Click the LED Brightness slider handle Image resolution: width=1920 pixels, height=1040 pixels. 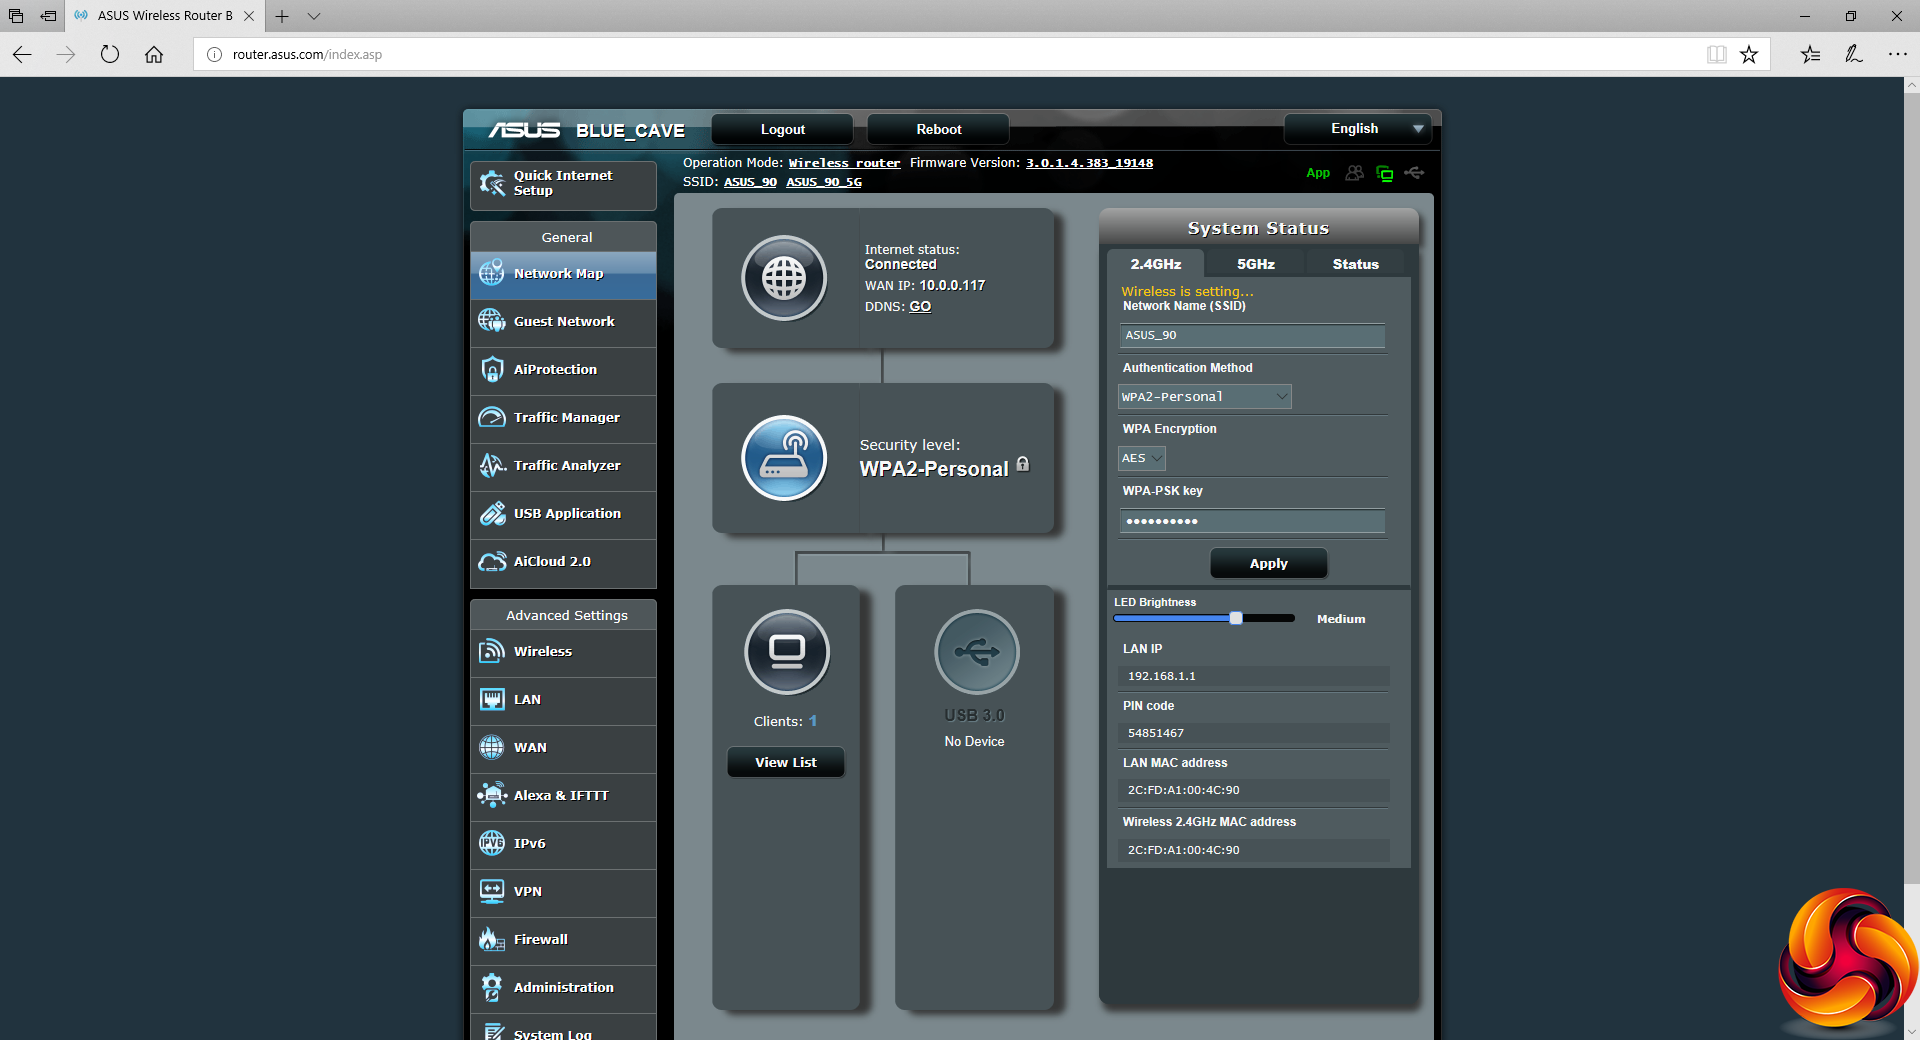point(1236,618)
